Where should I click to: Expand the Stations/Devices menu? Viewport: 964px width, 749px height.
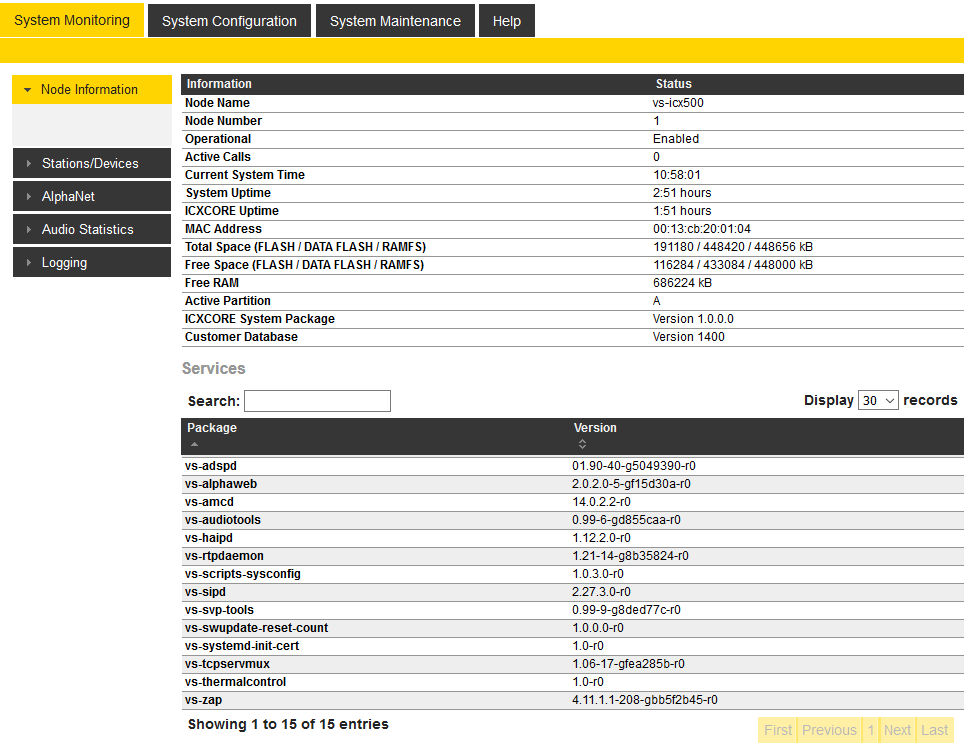click(x=91, y=163)
